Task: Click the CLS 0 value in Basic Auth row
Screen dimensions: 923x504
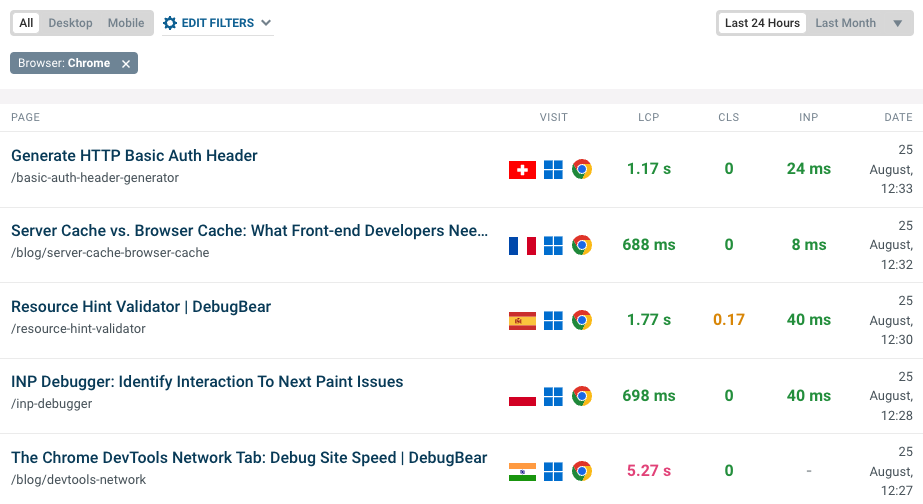Action: [729, 169]
